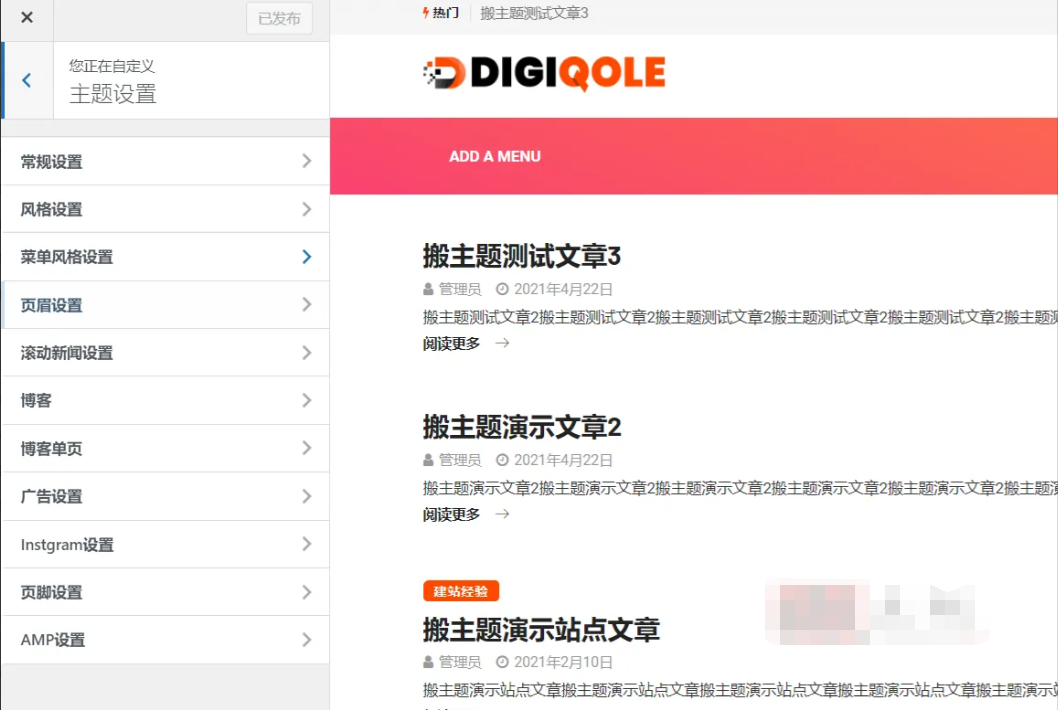The height and width of the screenshot is (710, 1058).
Task: Expand chevron beside 常规设置
Action: pyautogui.click(x=306, y=161)
